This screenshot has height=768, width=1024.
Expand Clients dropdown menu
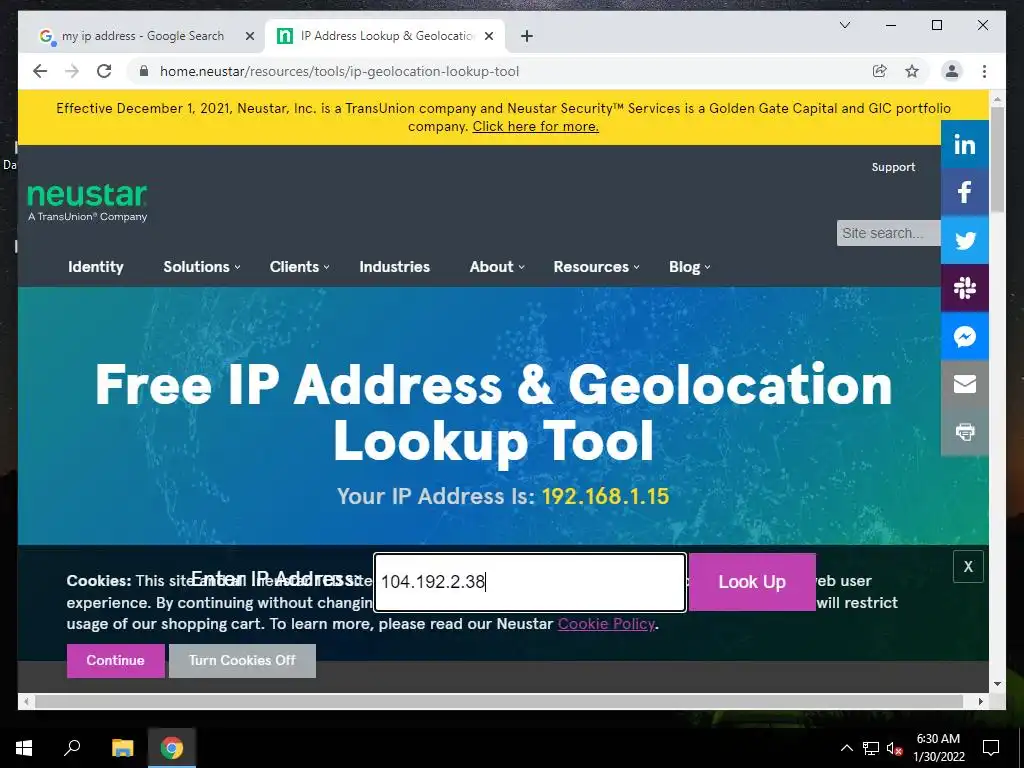click(x=299, y=267)
